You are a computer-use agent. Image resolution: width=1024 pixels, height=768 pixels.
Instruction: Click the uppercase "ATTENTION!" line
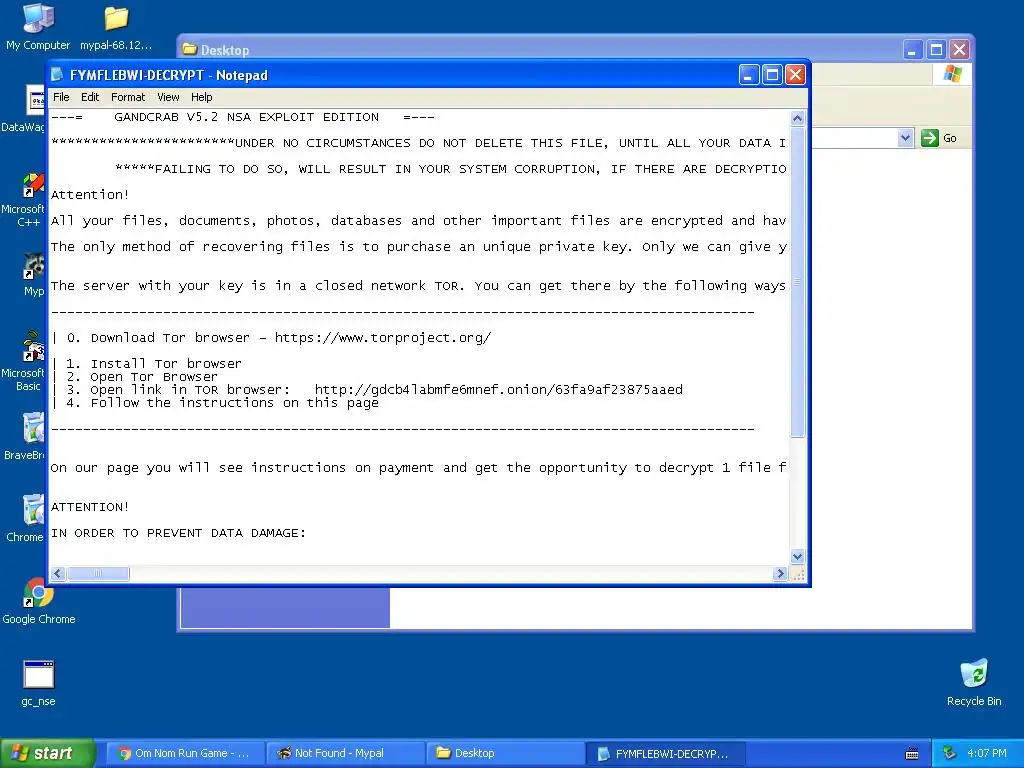click(90, 507)
